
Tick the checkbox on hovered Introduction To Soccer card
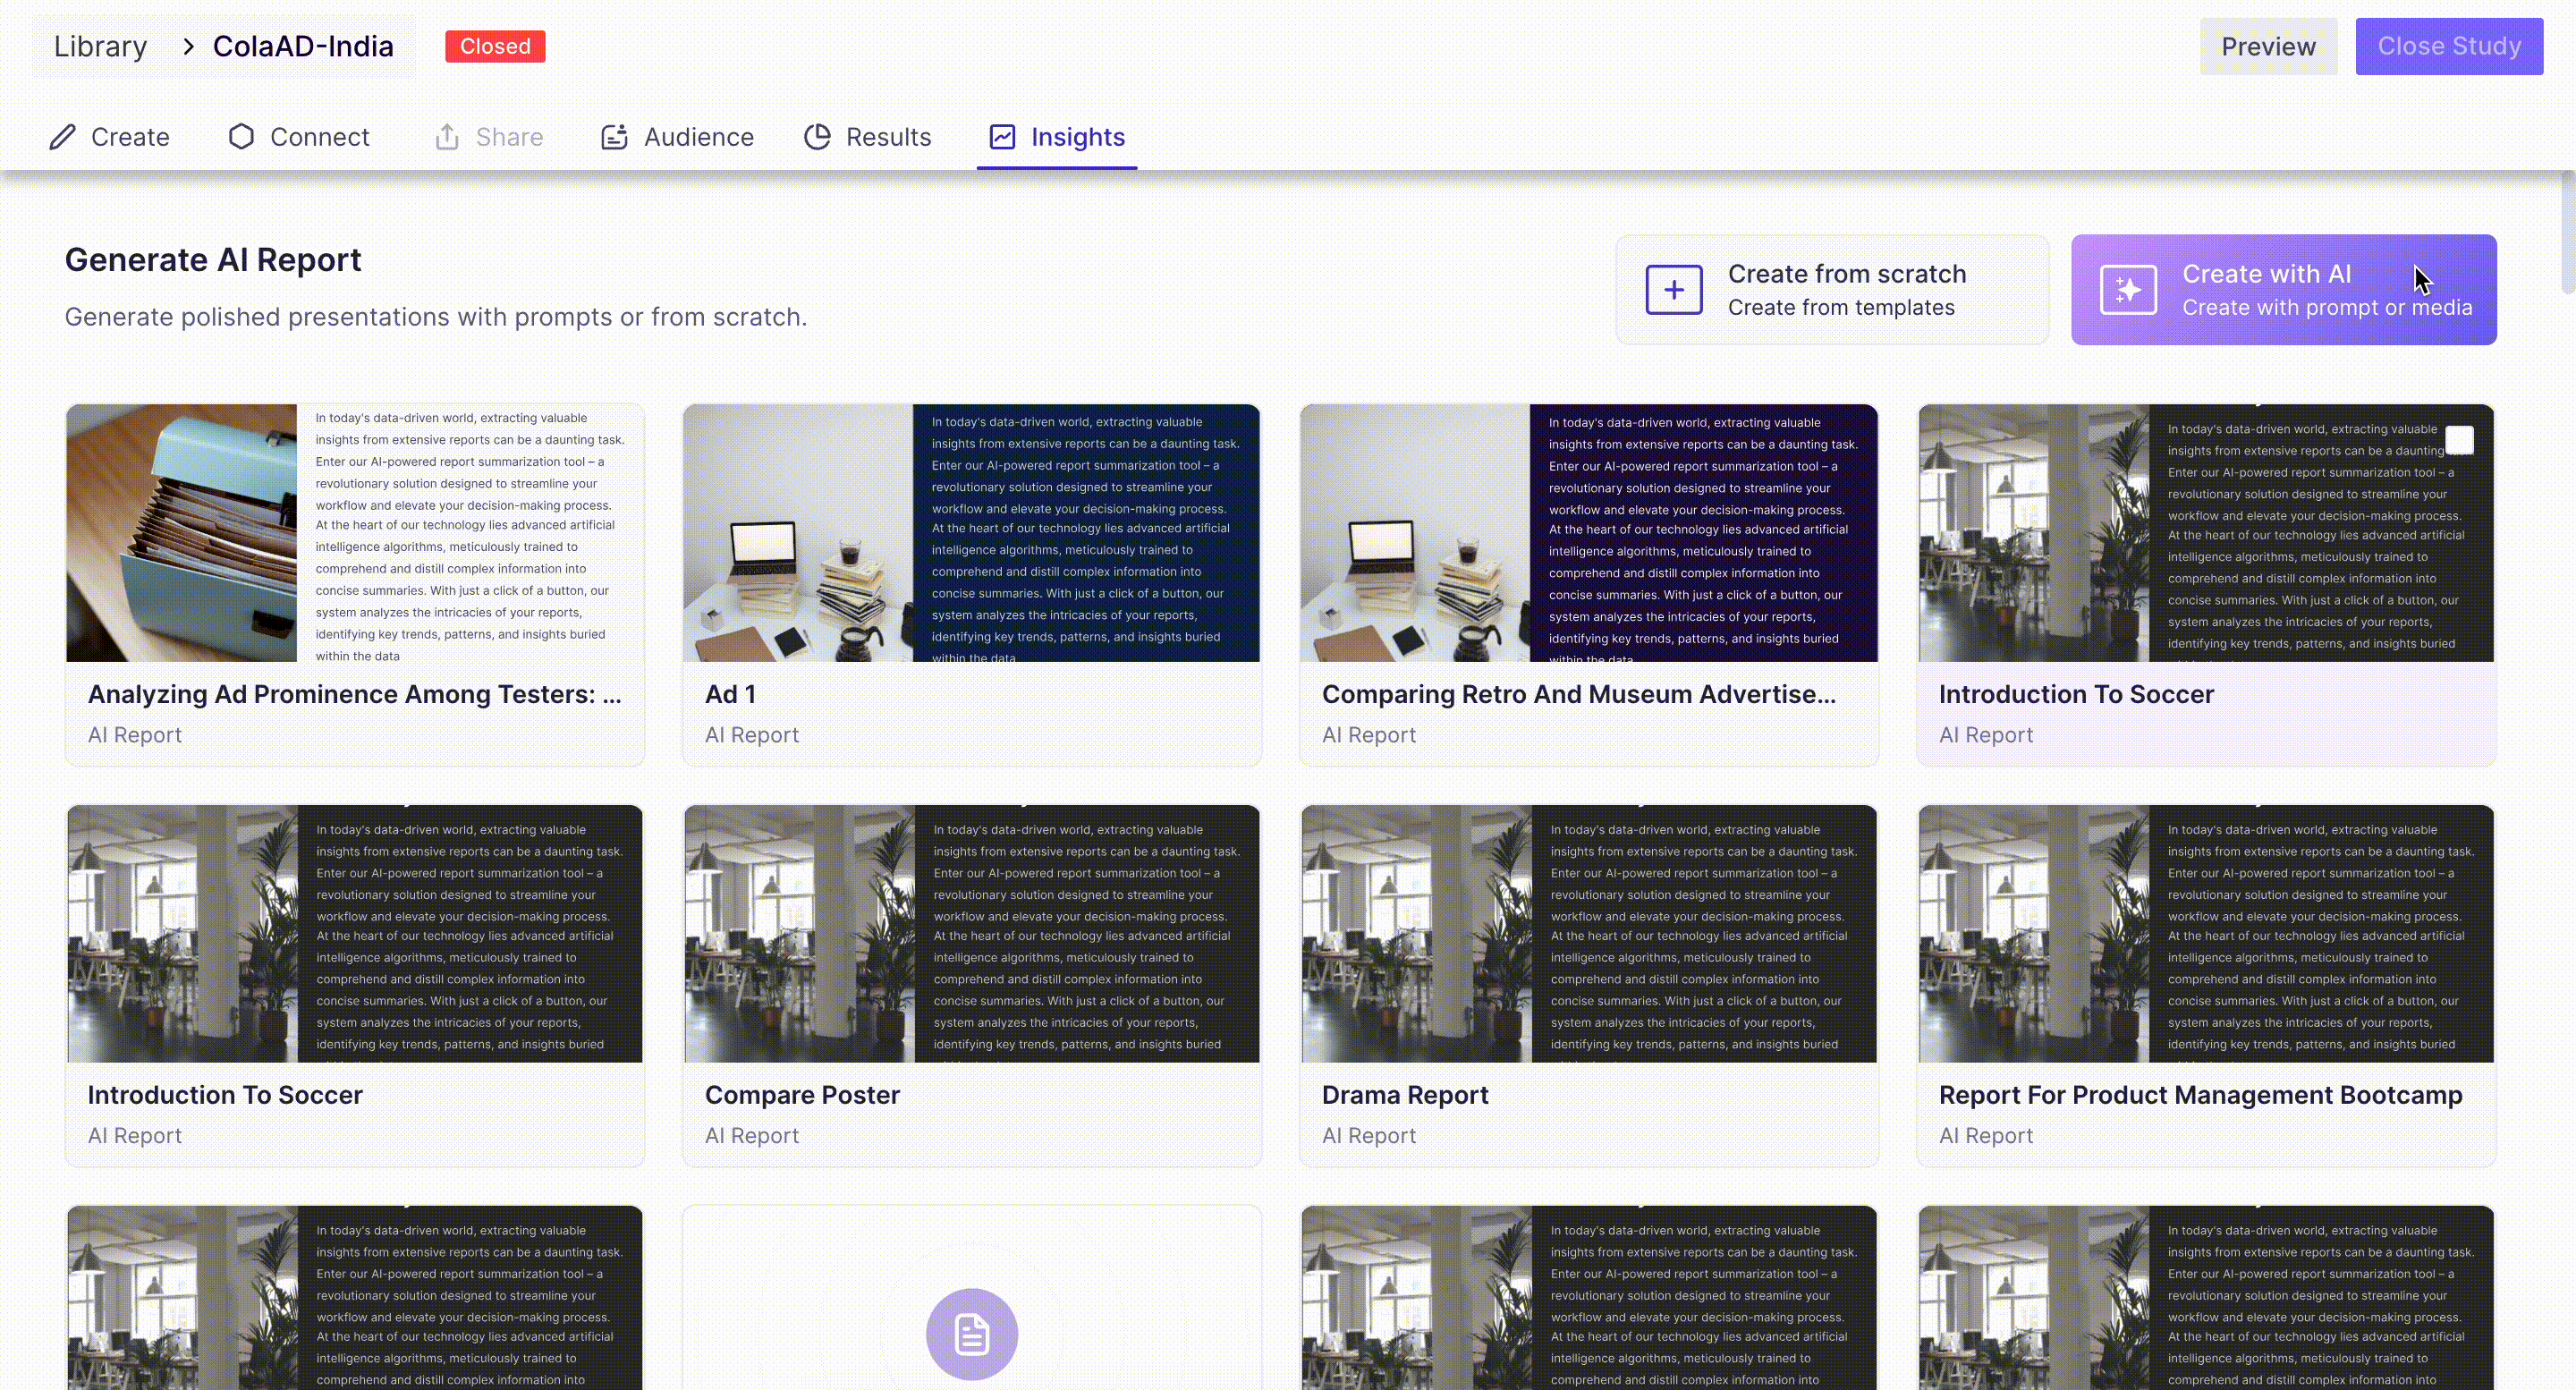click(2460, 440)
